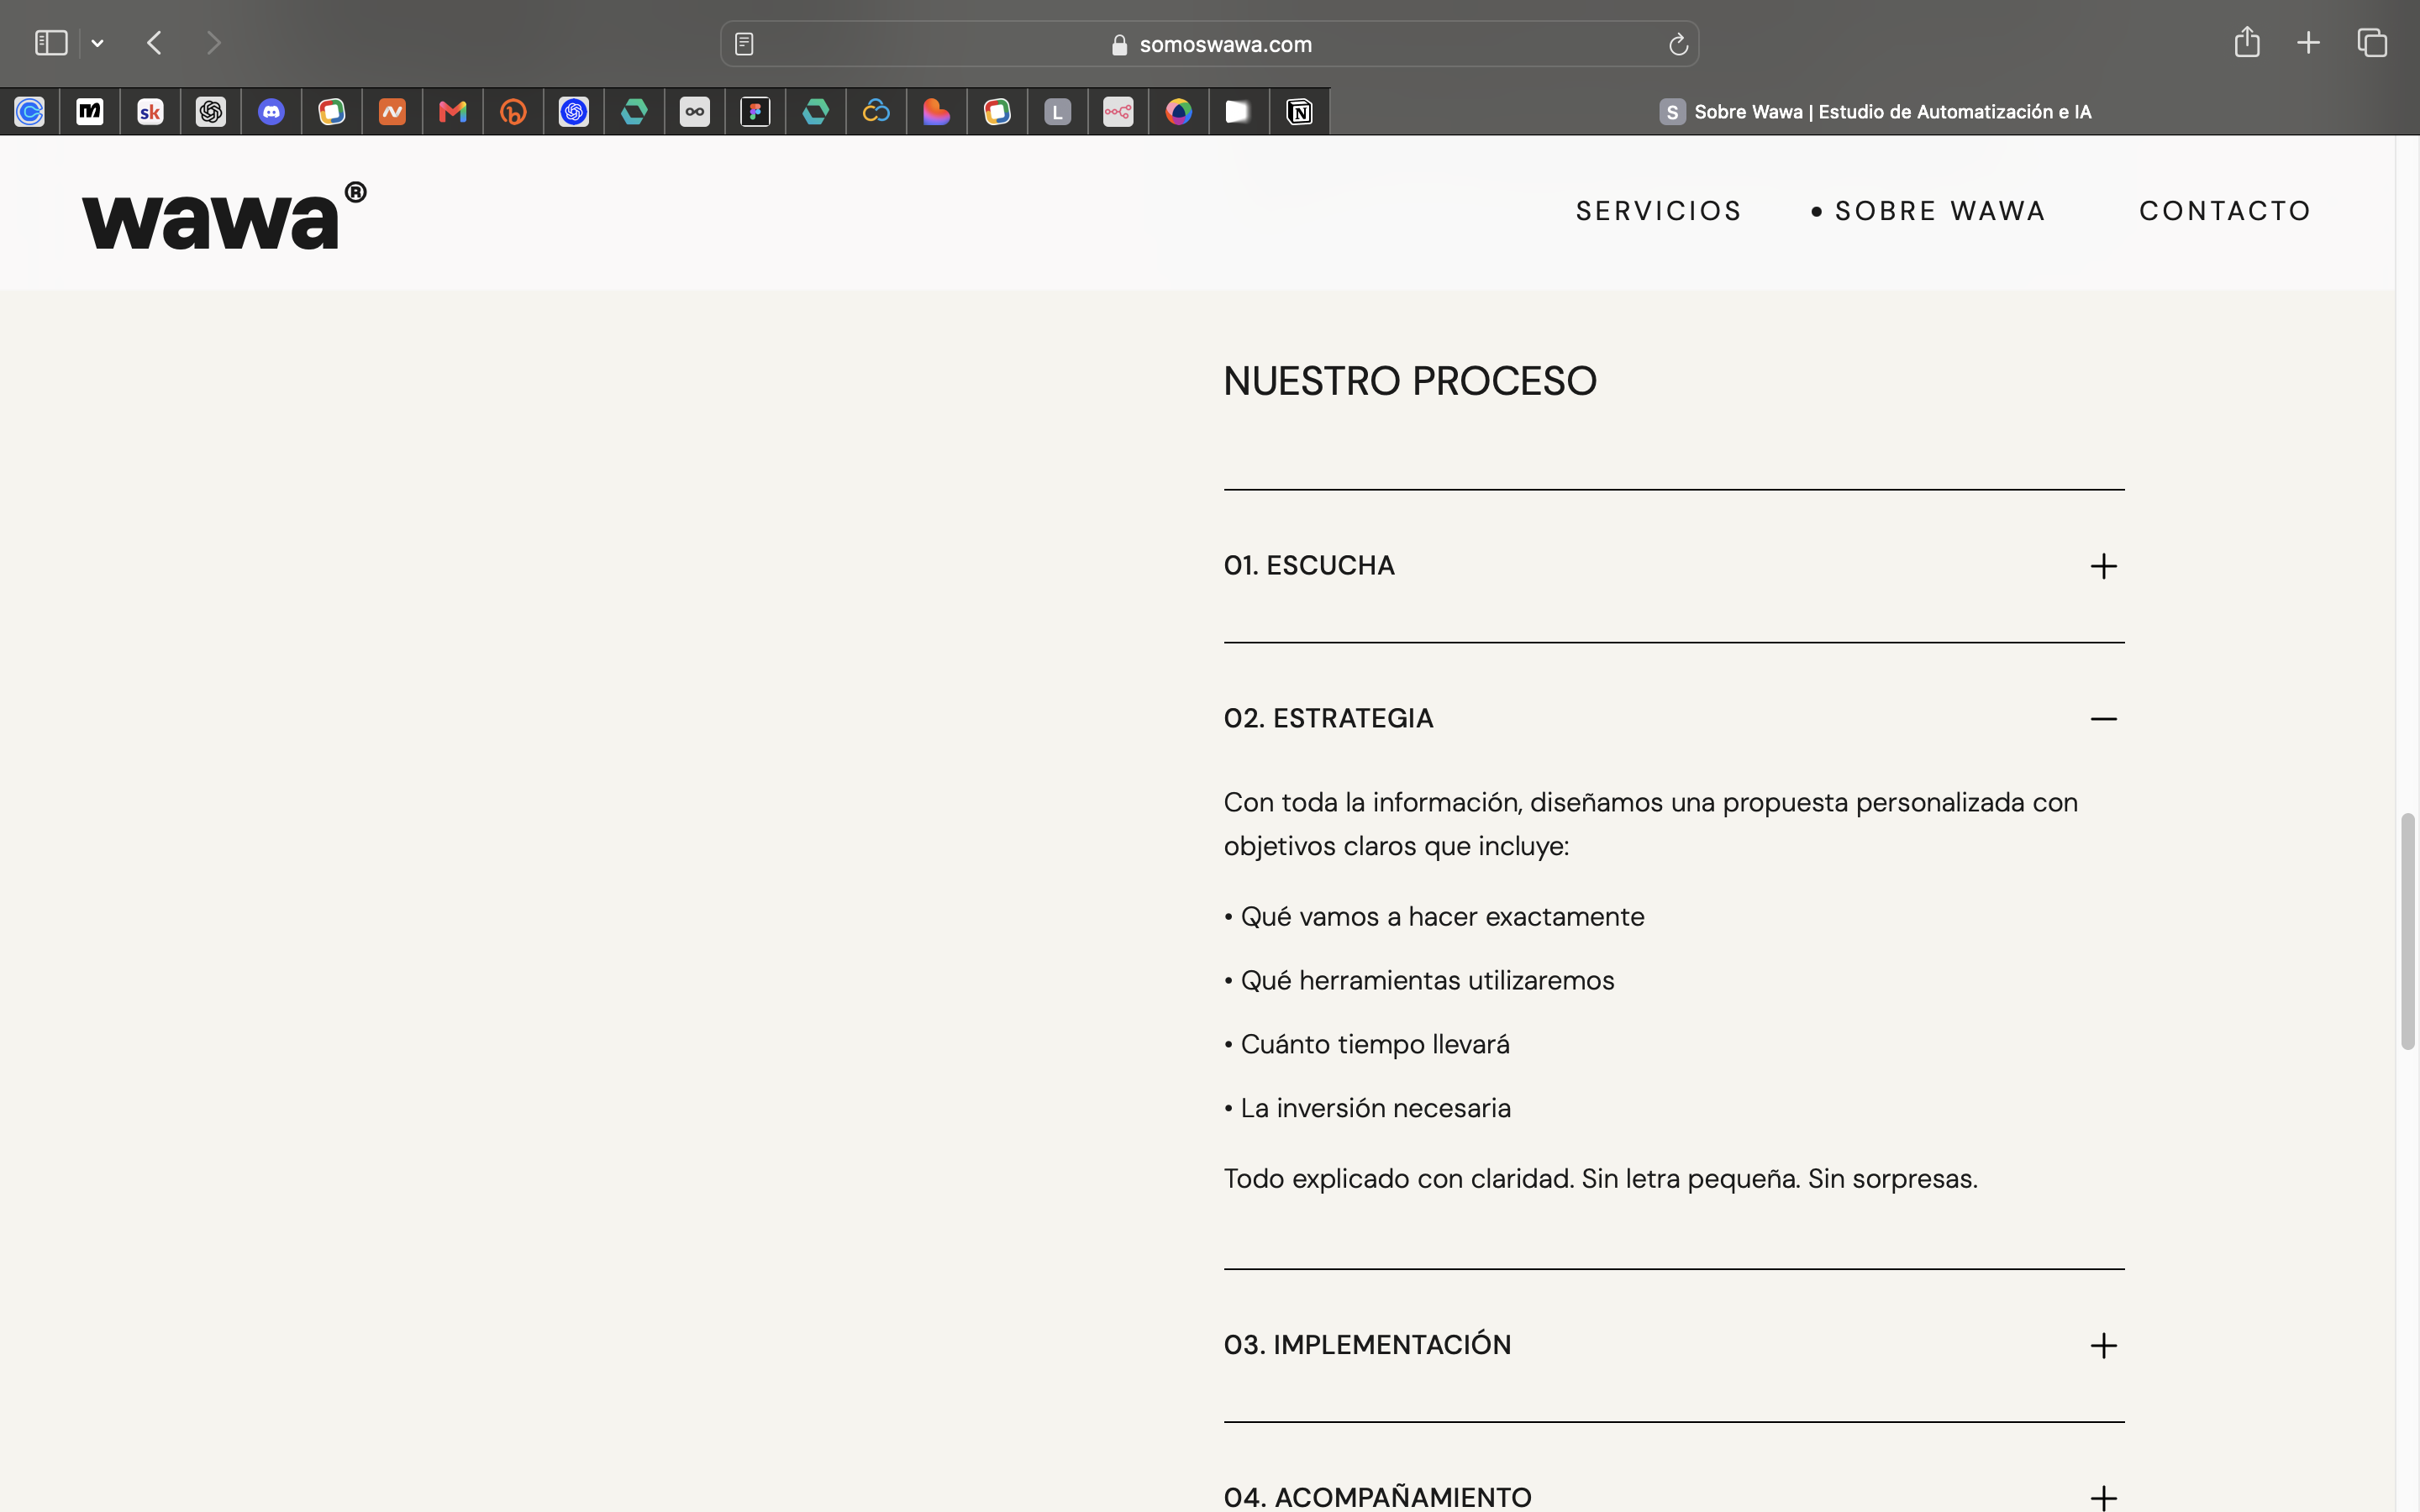Viewport: 2420px width, 1512px height.
Task: Open the CONTACTO navigation link
Action: click(x=2225, y=211)
